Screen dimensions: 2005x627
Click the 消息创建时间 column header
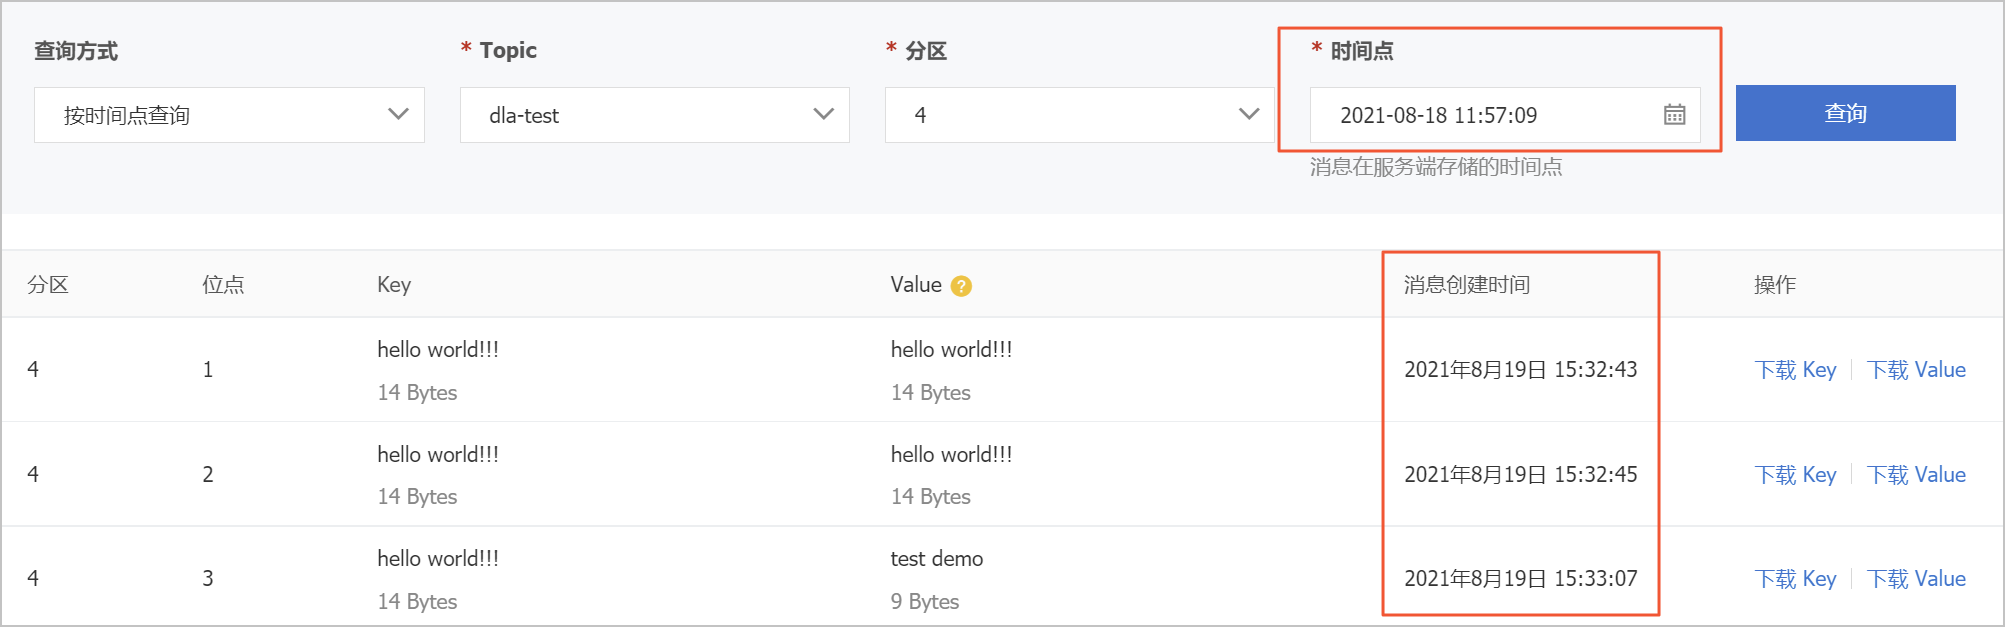(x=1466, y=285)
